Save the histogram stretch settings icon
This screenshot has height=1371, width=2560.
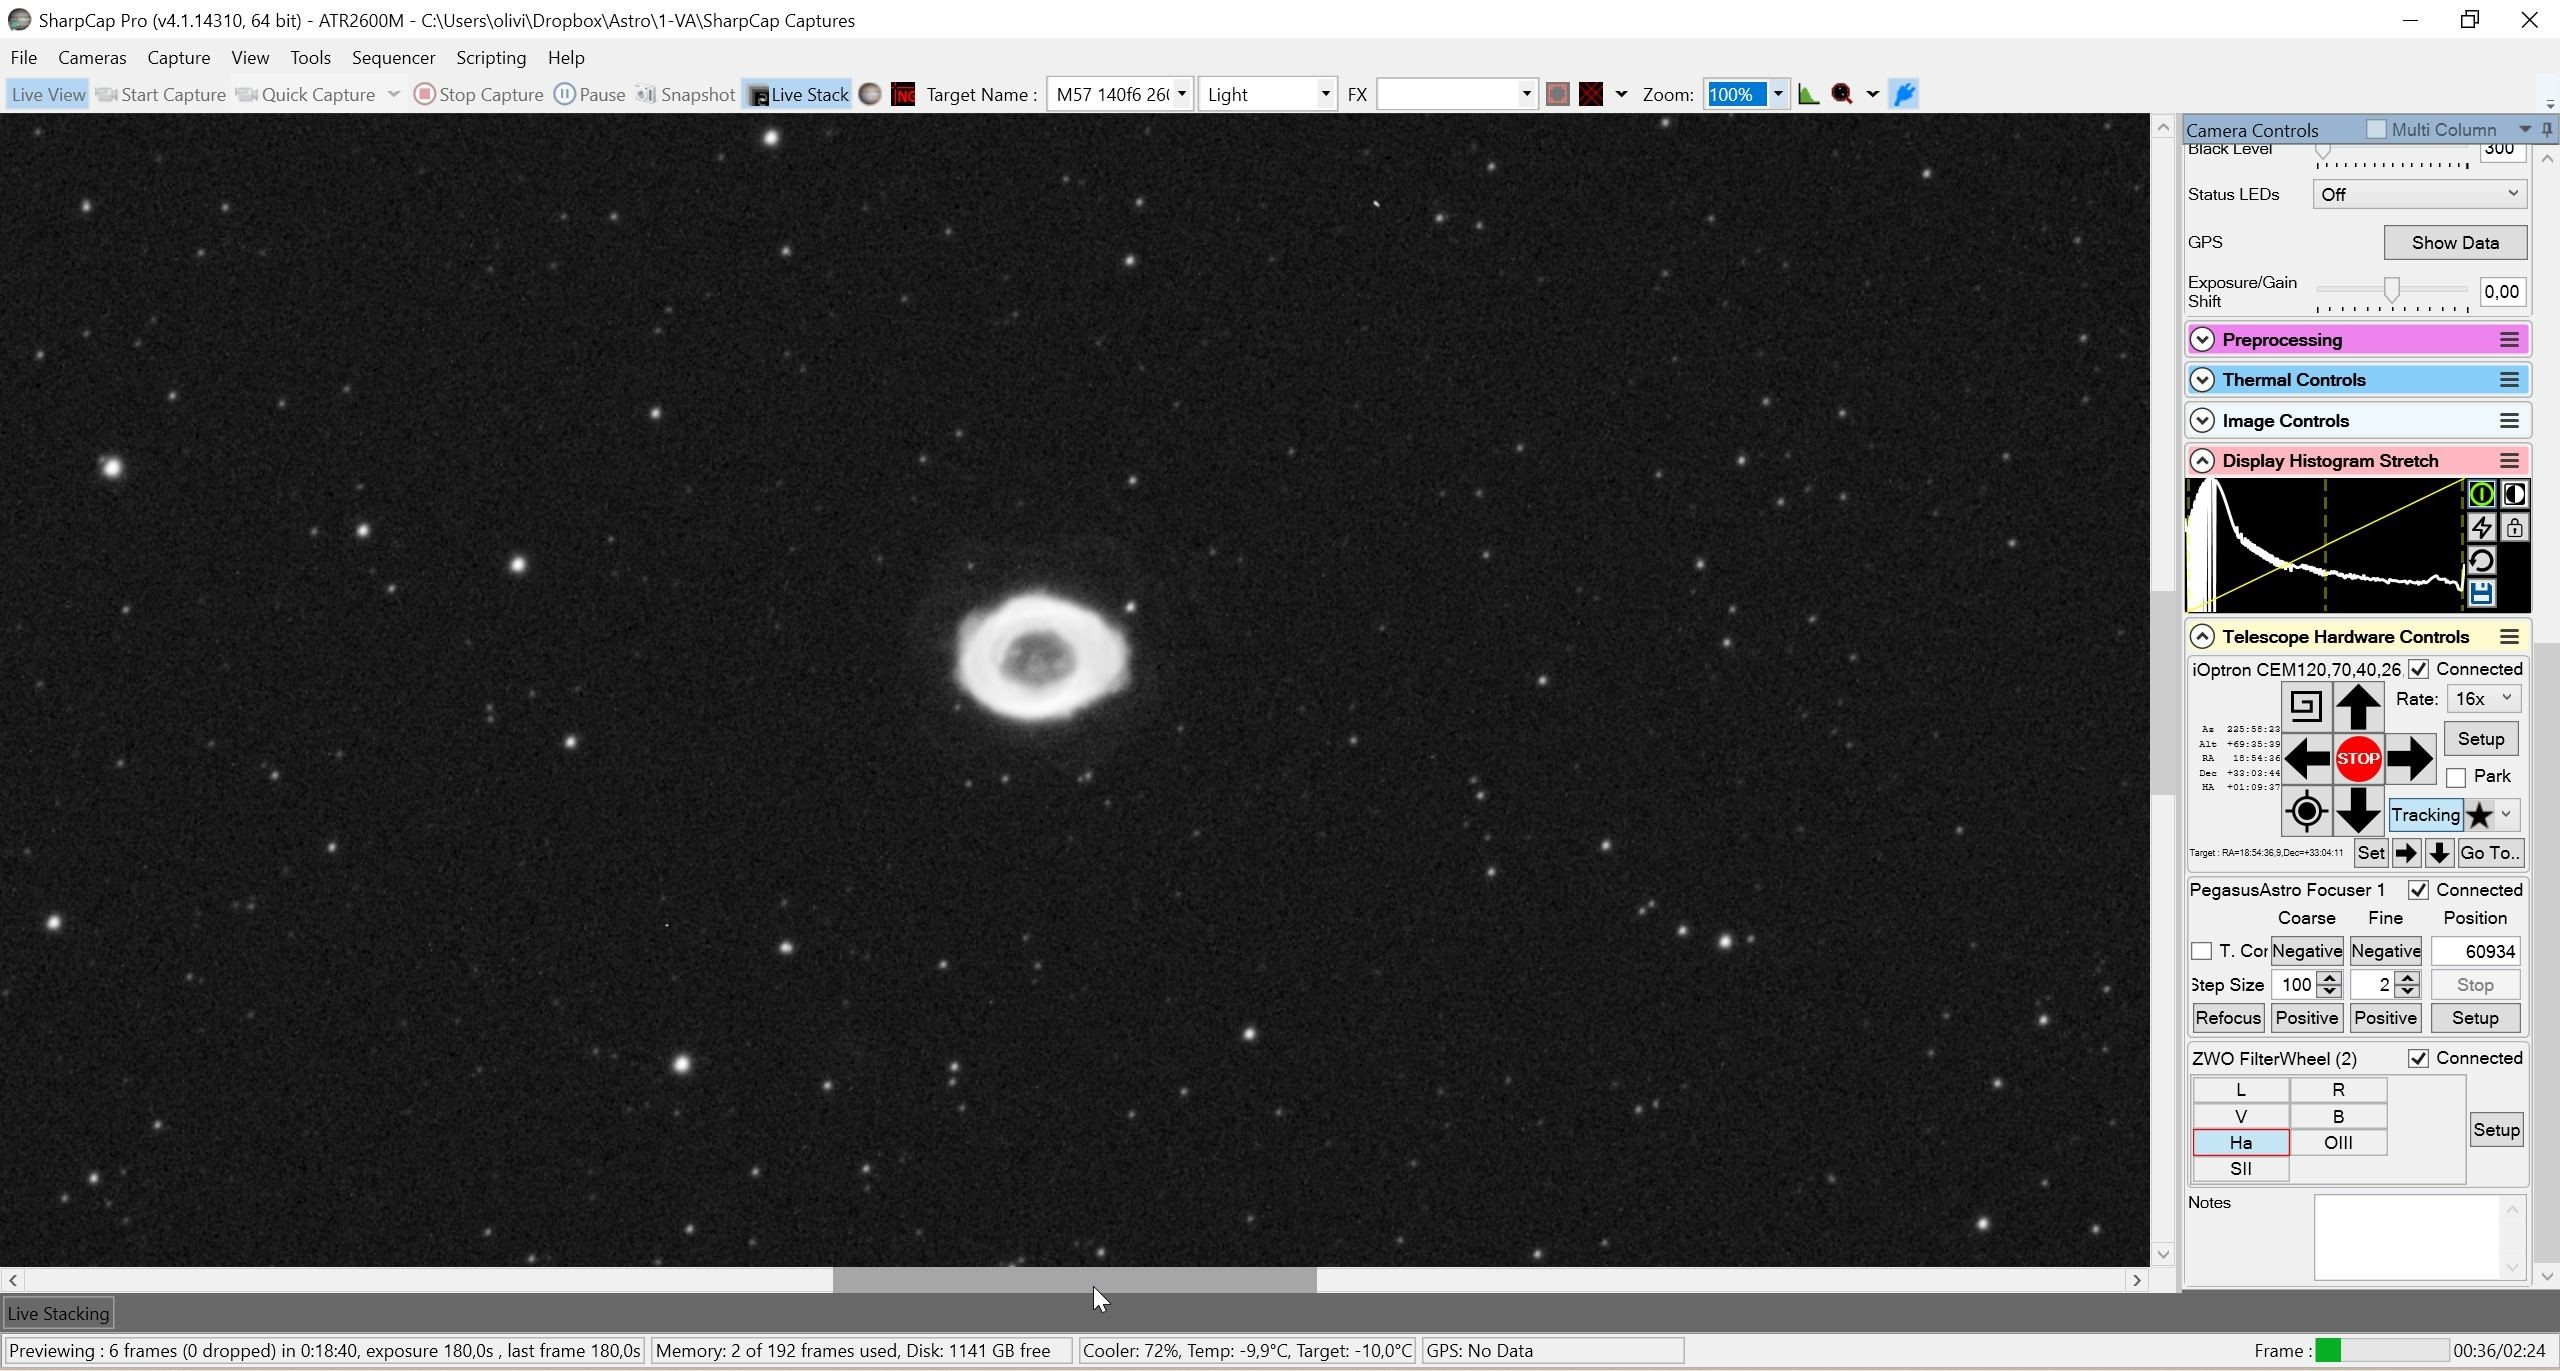pos(2481,594)
